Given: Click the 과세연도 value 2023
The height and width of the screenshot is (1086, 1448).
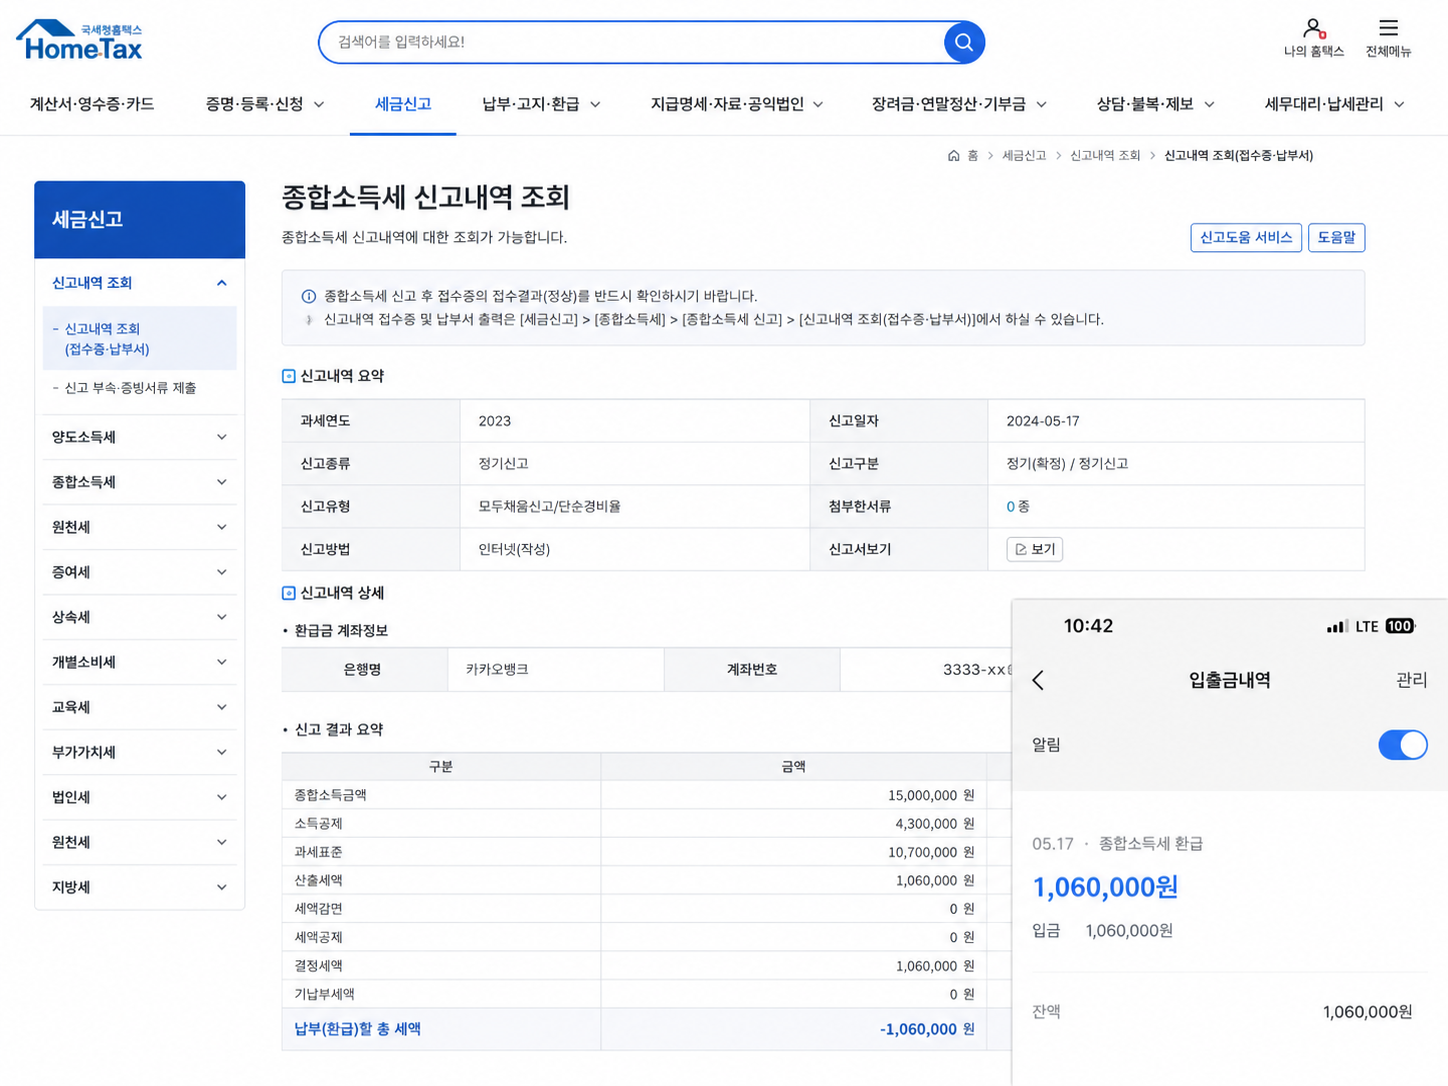Looking at the screenshot, I should click(495, 421).
